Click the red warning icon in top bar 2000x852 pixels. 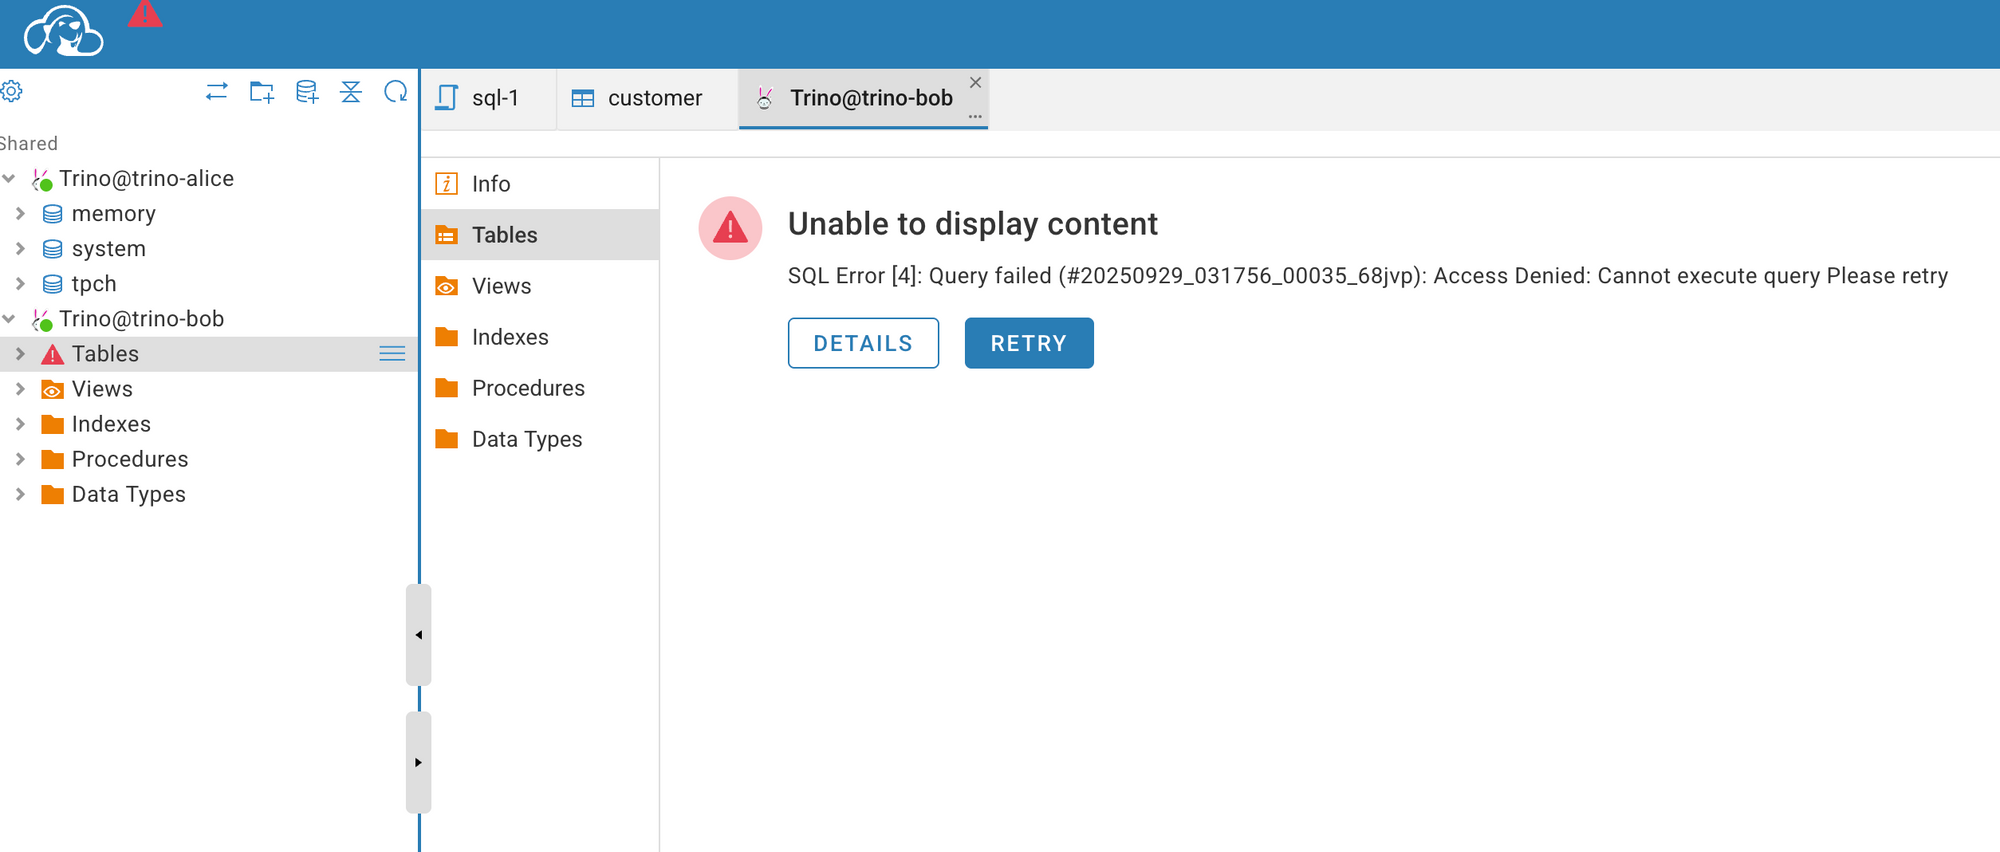(145, 14)
